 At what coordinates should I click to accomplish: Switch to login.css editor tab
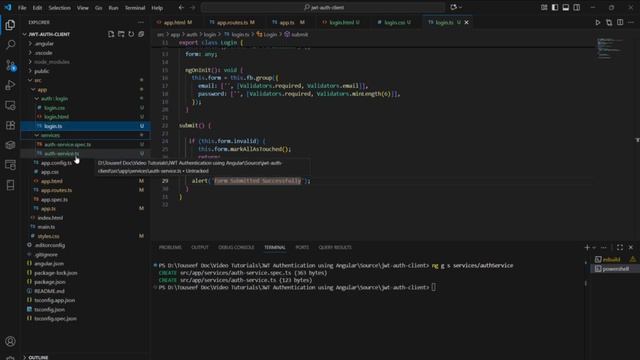point(394,22)
